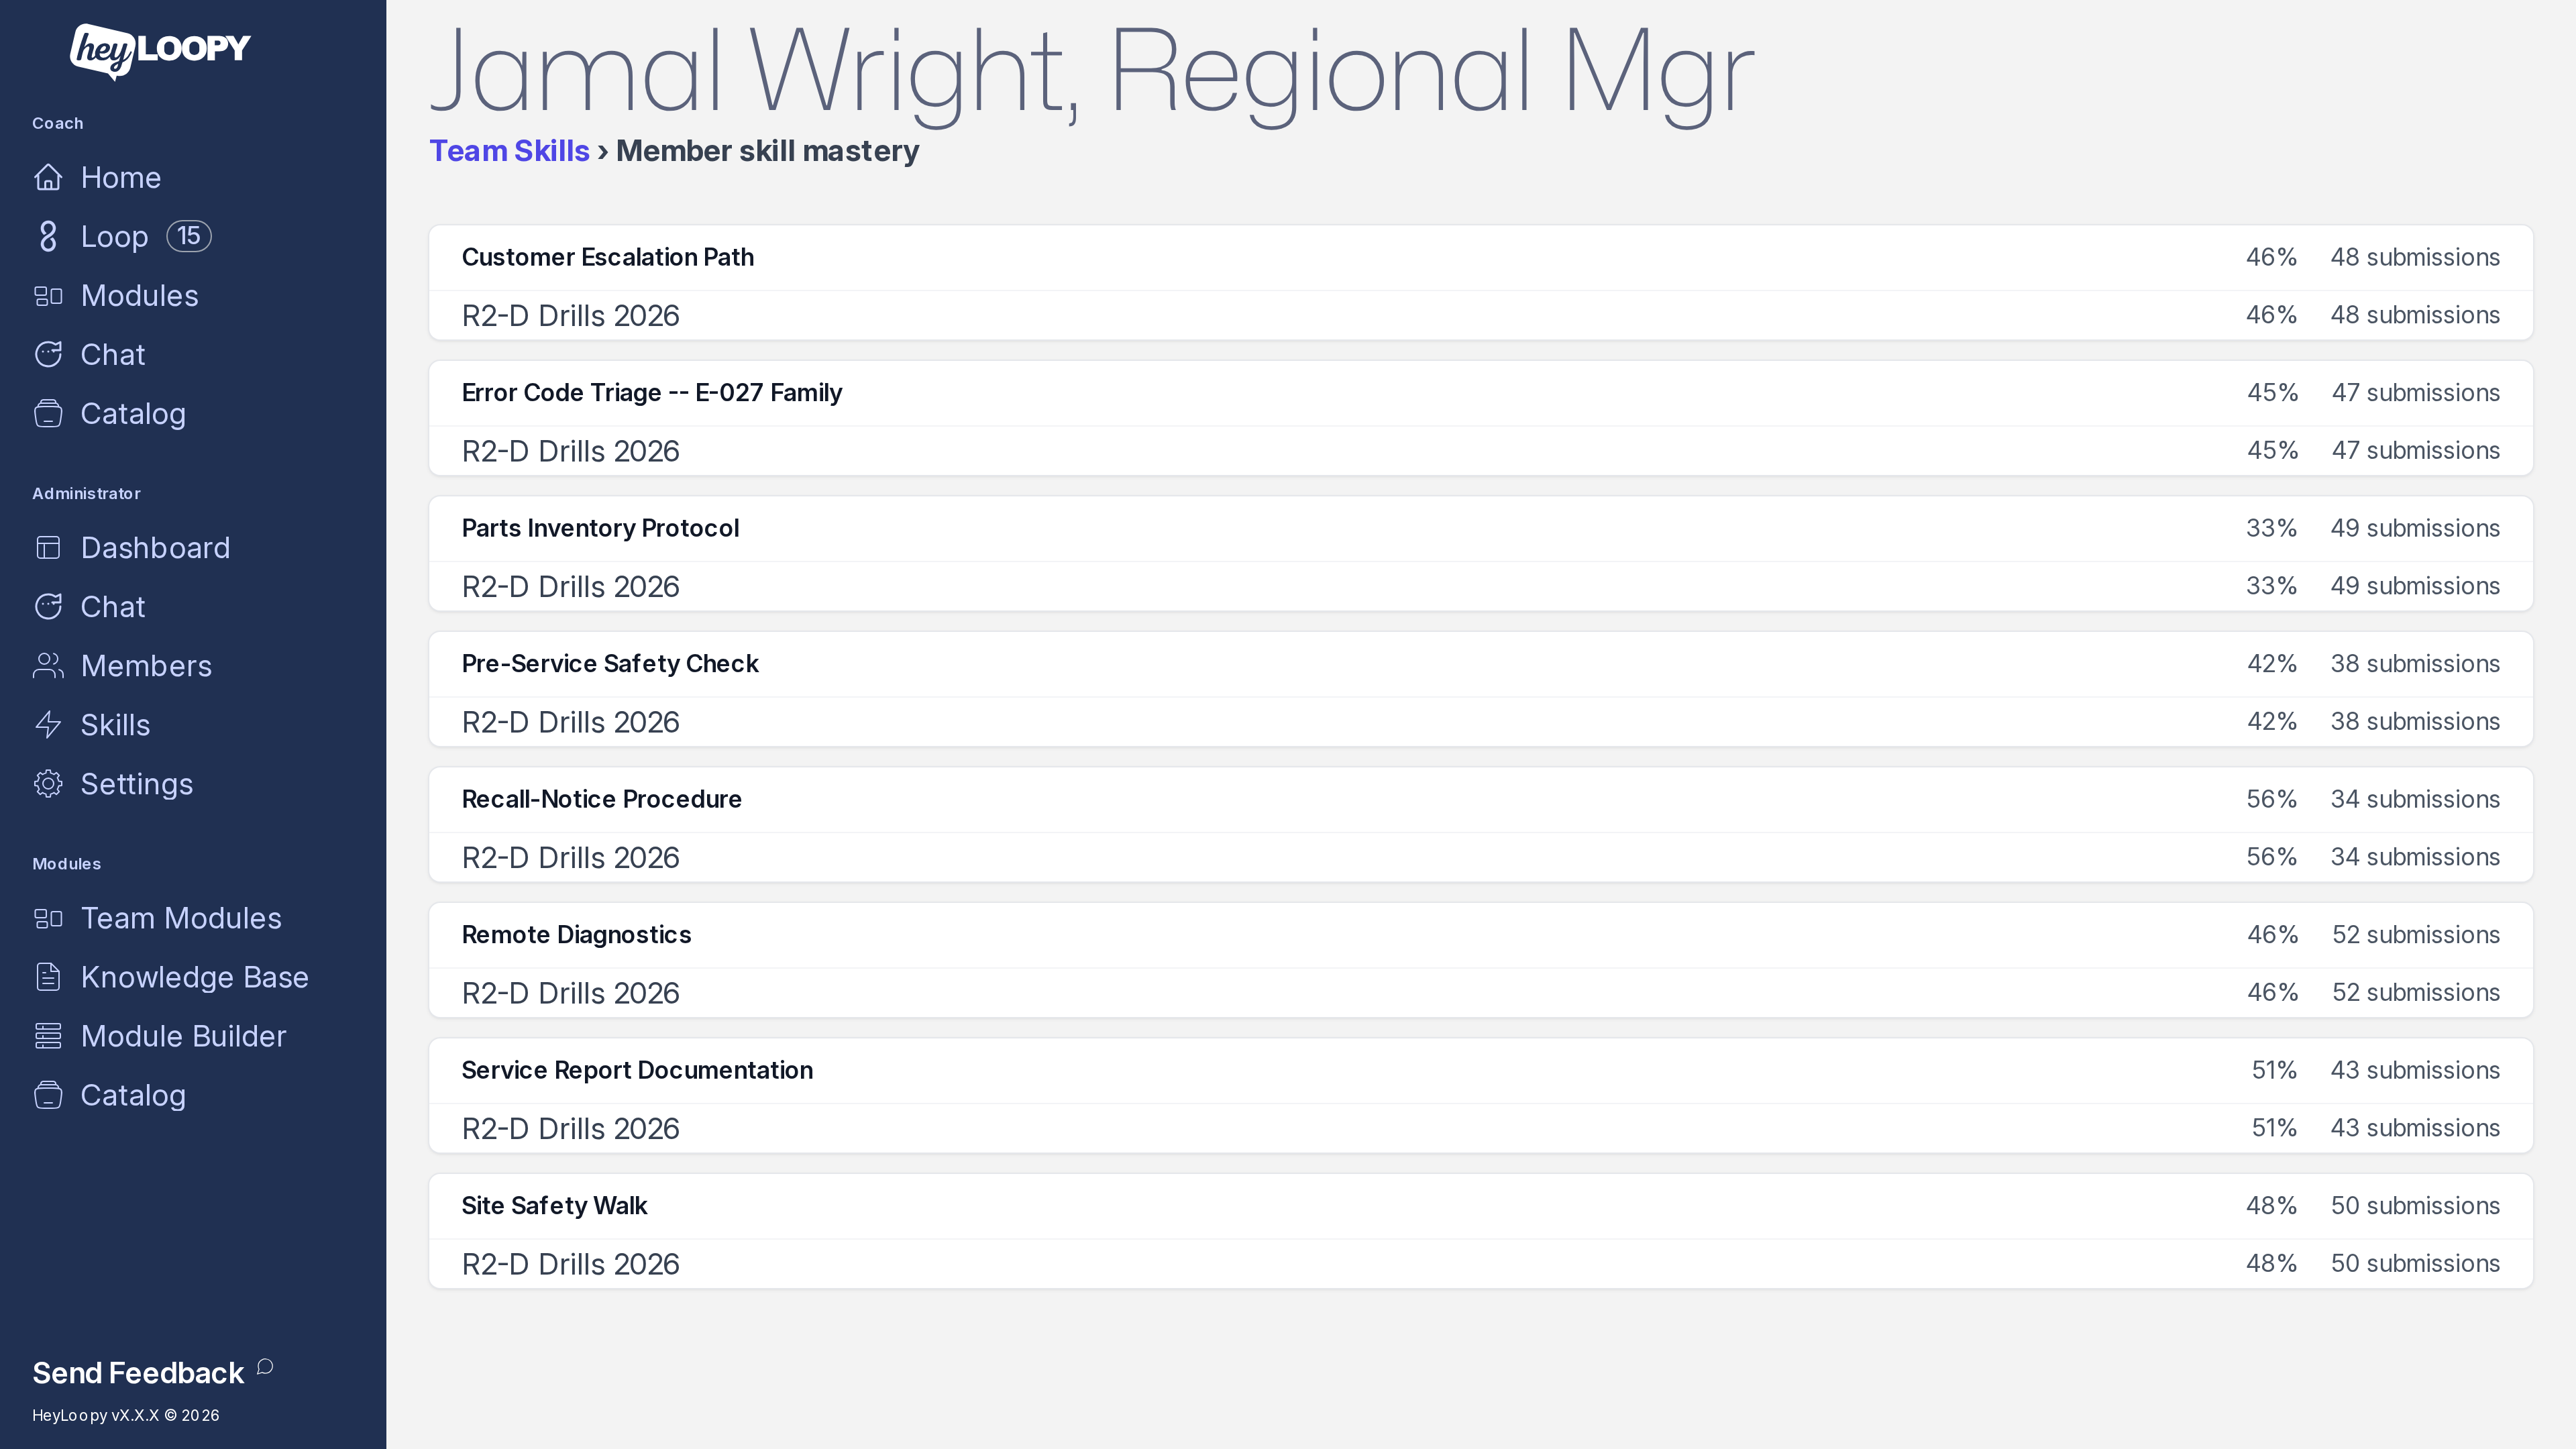The height and width of the screenshot is (1449, 2576).
Task: Click the Home house icon
Action: [48, 177]
